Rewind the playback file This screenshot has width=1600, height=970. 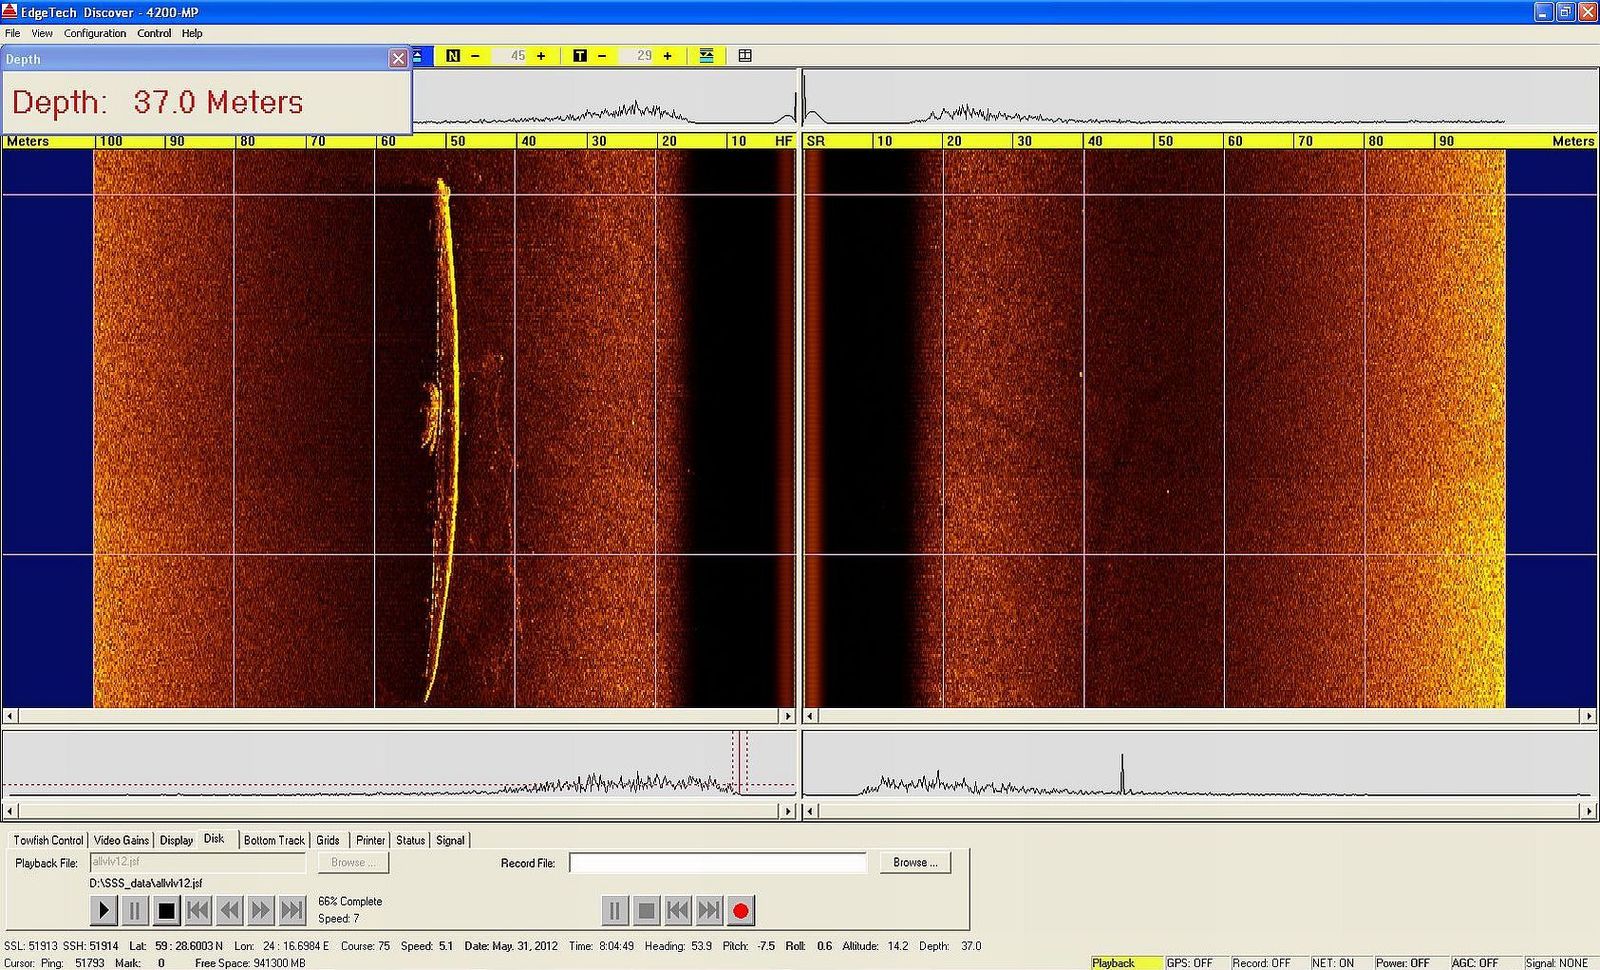point(230,910)
